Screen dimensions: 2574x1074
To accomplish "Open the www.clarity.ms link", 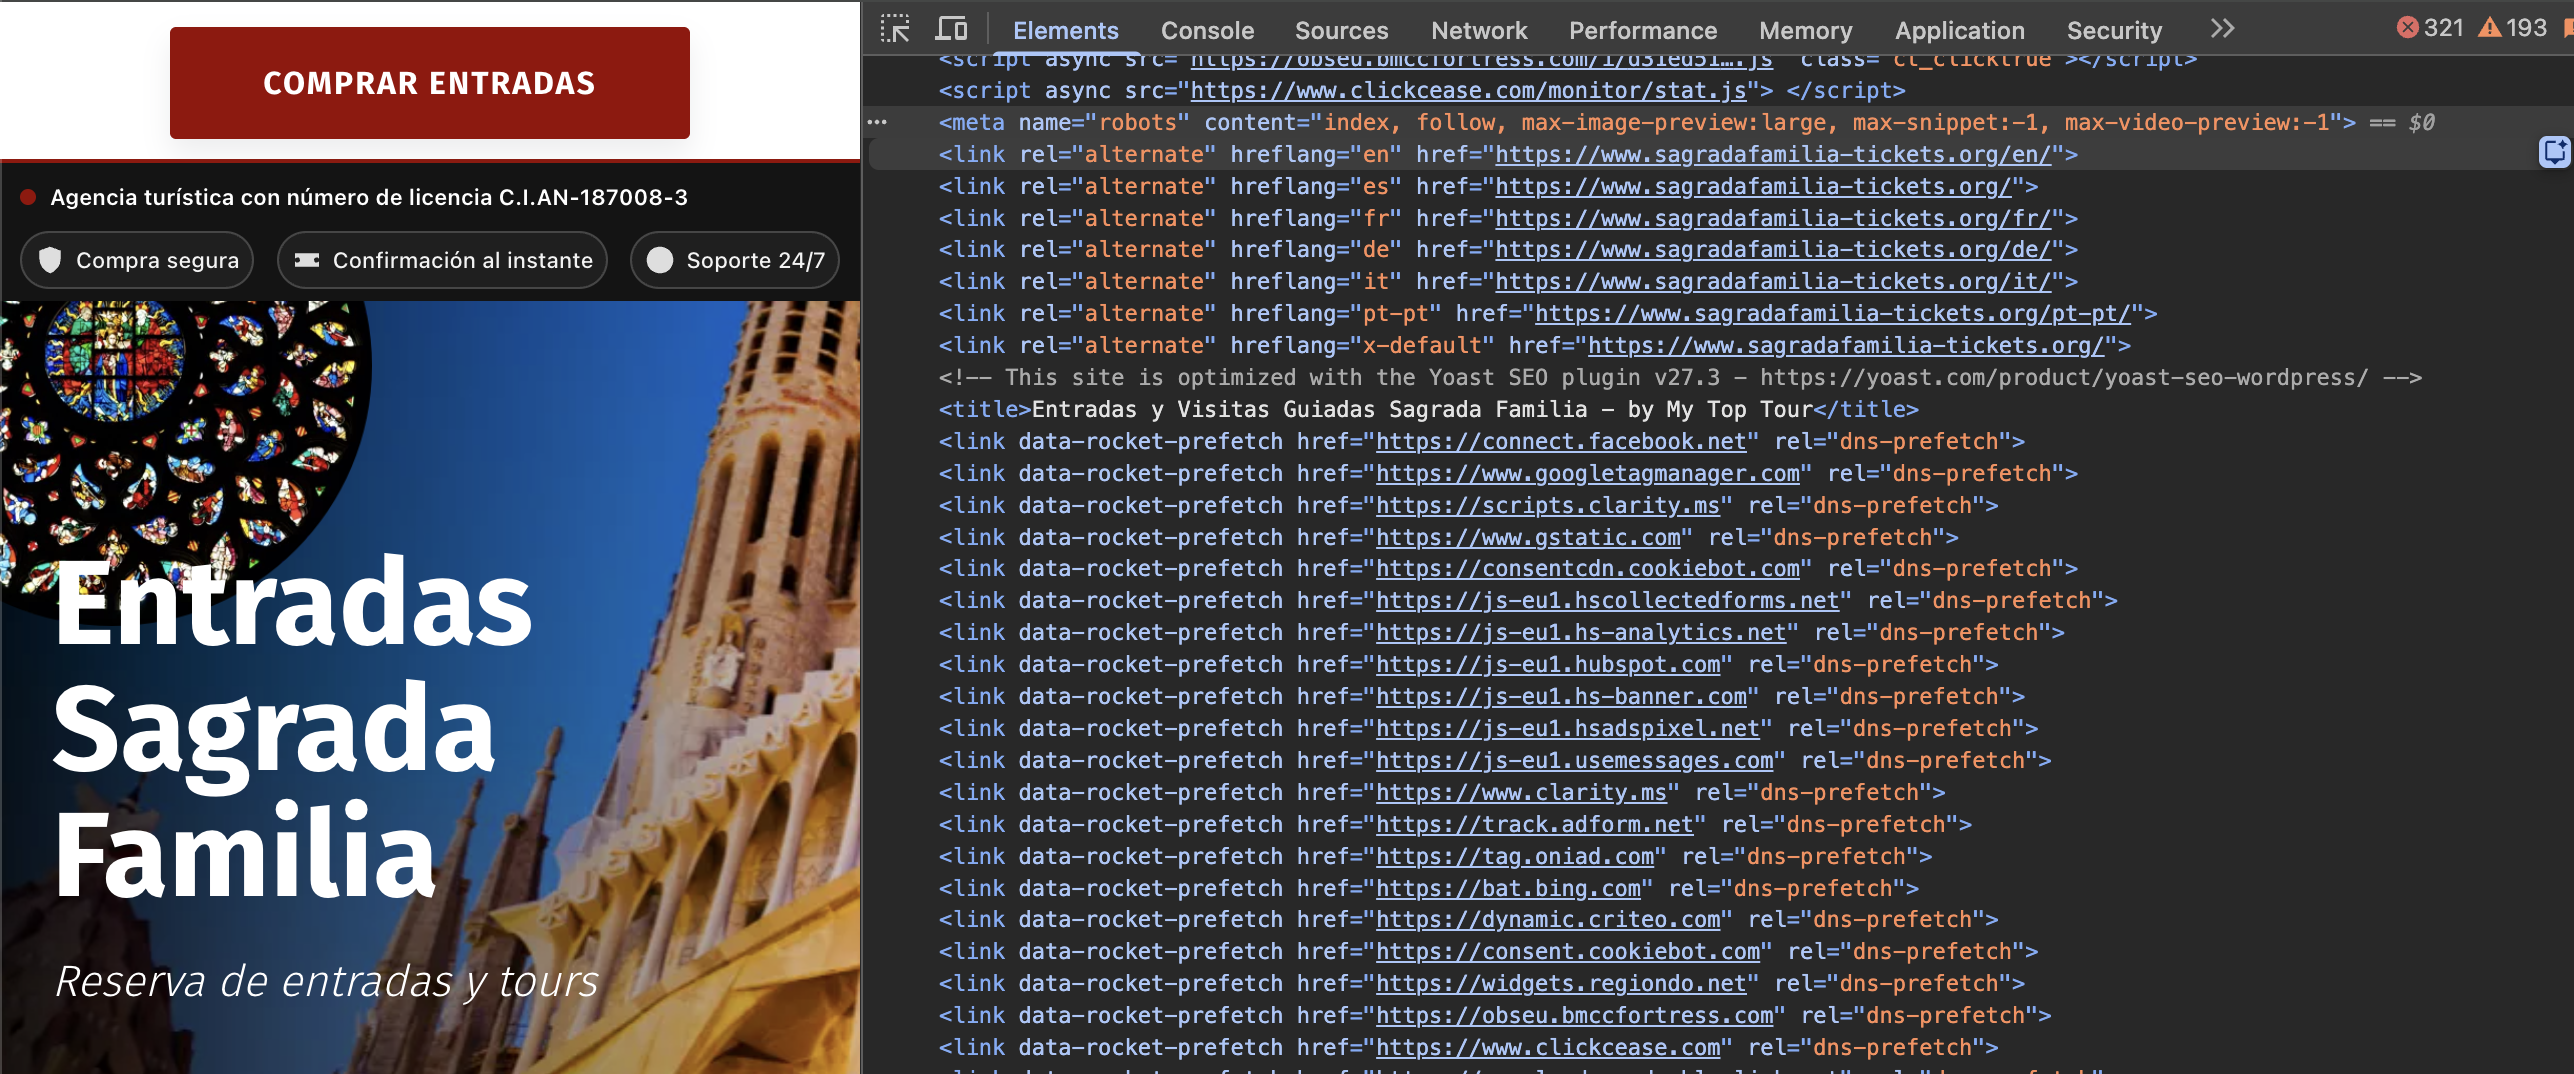I will pyautogui.click(x=1521, y=792).
